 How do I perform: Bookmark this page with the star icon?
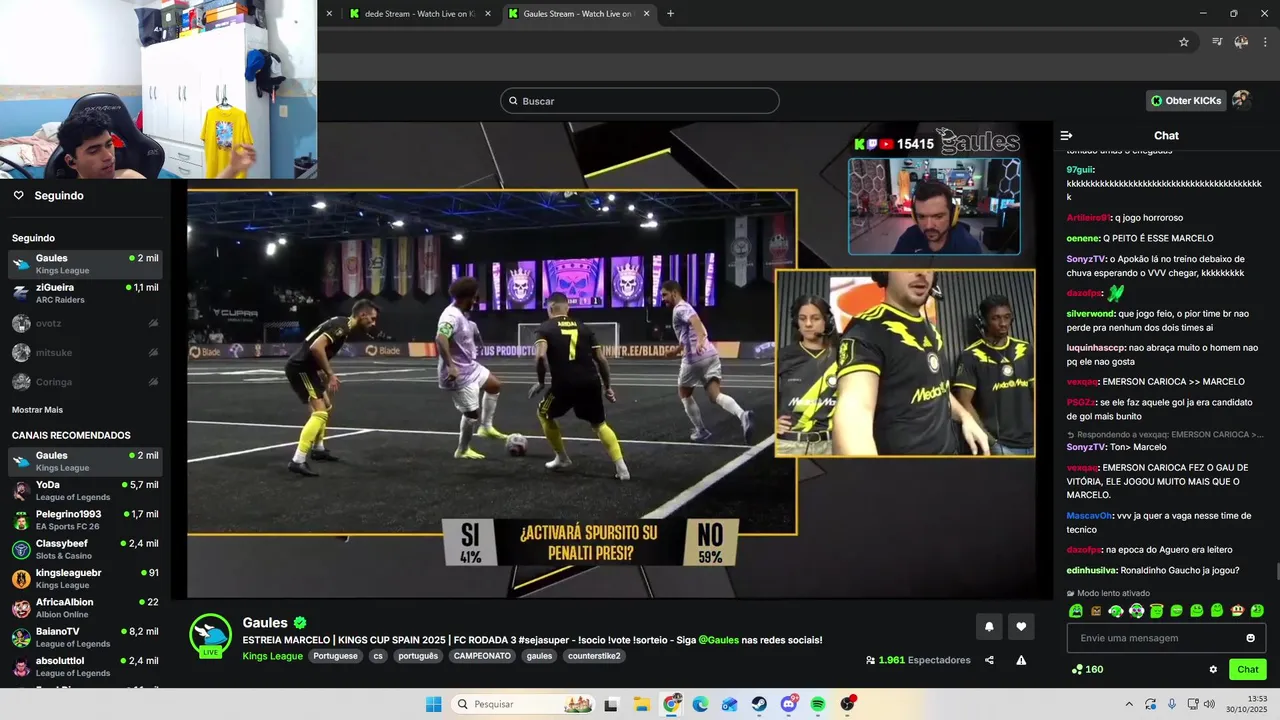pyautogui.click(x=1184, y=42)
